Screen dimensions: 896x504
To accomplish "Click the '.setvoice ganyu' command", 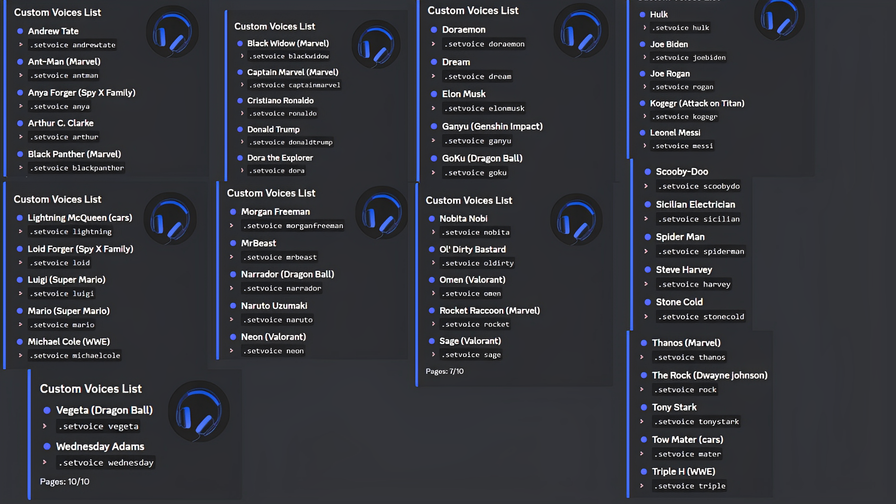I will pos(478,141).
